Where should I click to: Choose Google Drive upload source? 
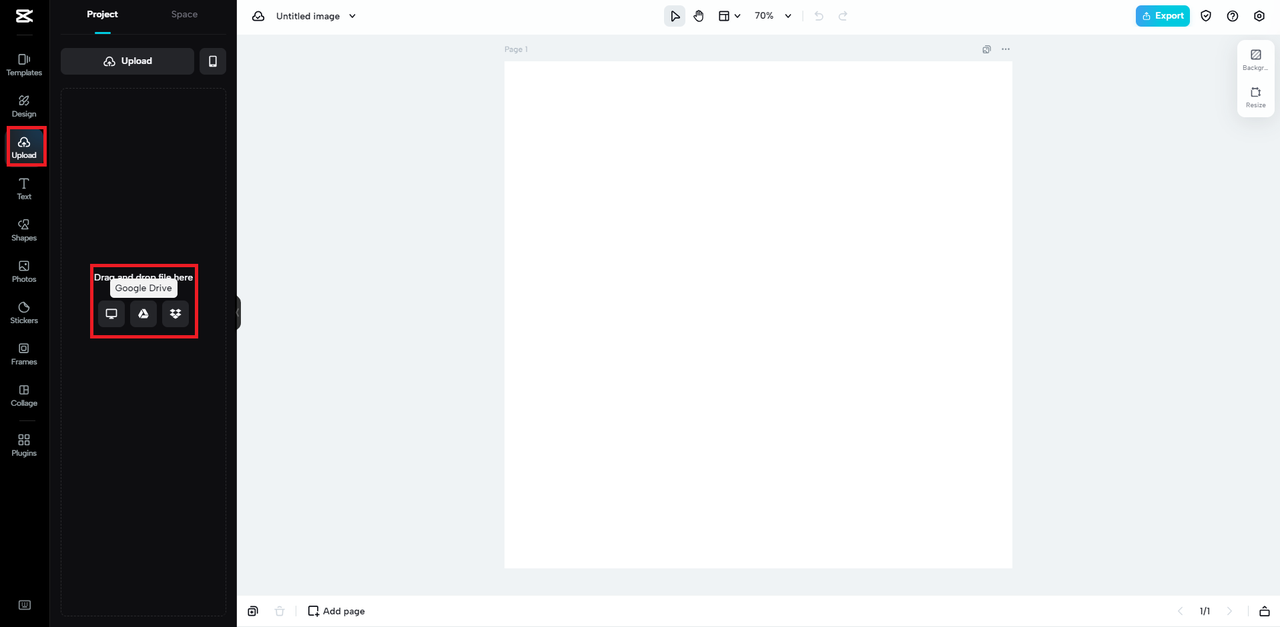(143, 314)
